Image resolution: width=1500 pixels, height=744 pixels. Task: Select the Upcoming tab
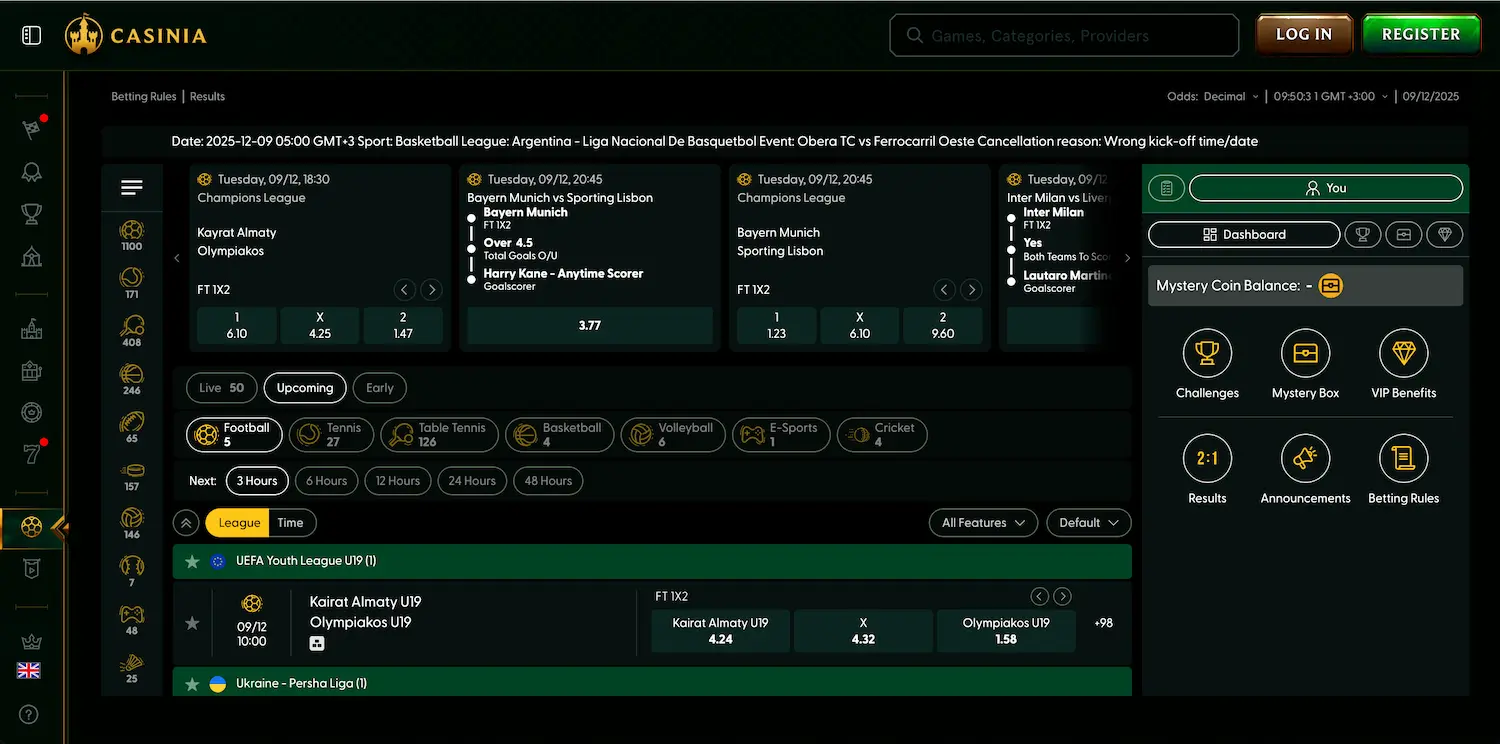[304, 387]
